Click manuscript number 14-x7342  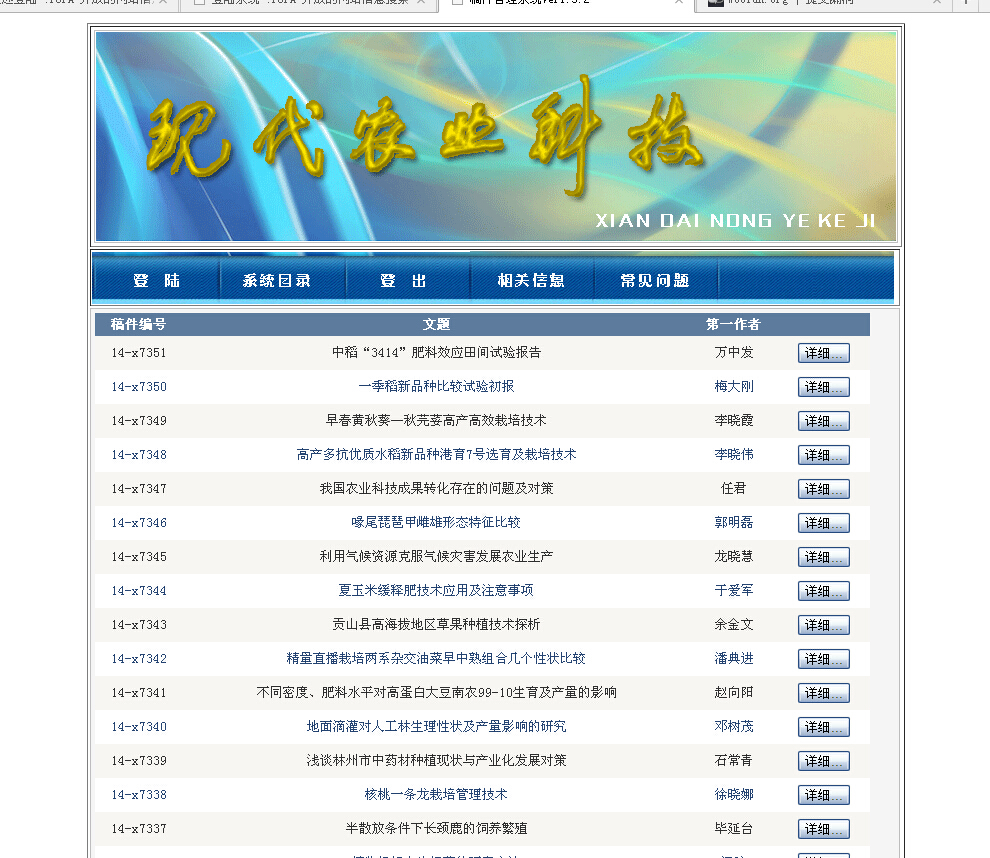coord(139,660)
